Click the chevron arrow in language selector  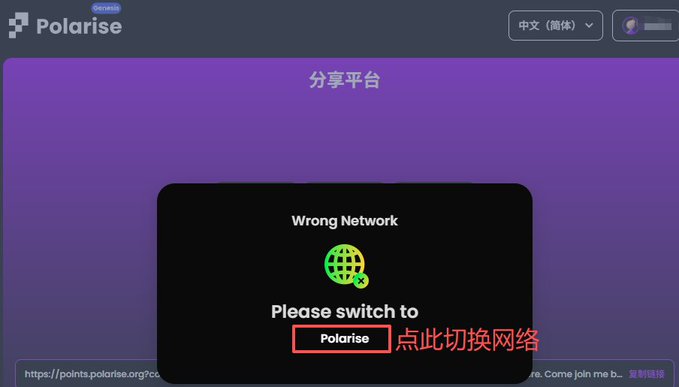pos(589,26)
